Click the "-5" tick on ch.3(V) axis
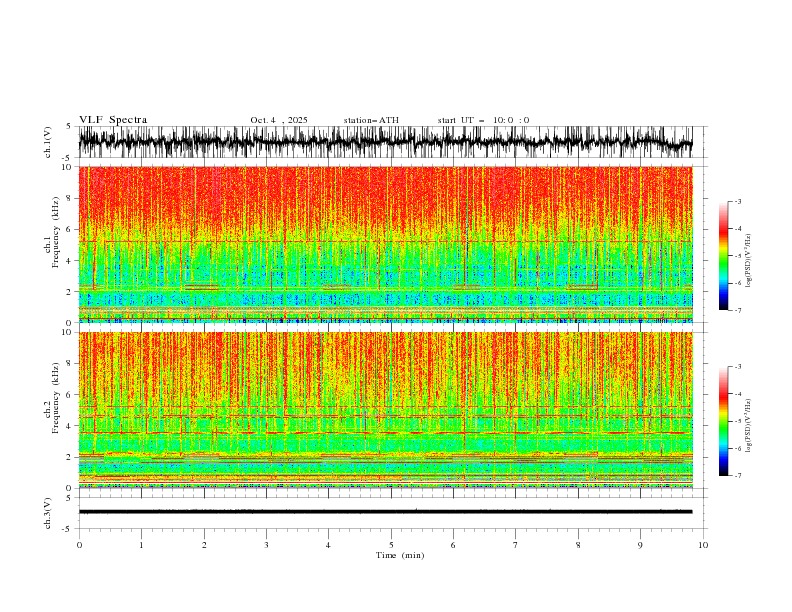The width and height of the screenshot is (792, 612). click(x=68, y=529)
